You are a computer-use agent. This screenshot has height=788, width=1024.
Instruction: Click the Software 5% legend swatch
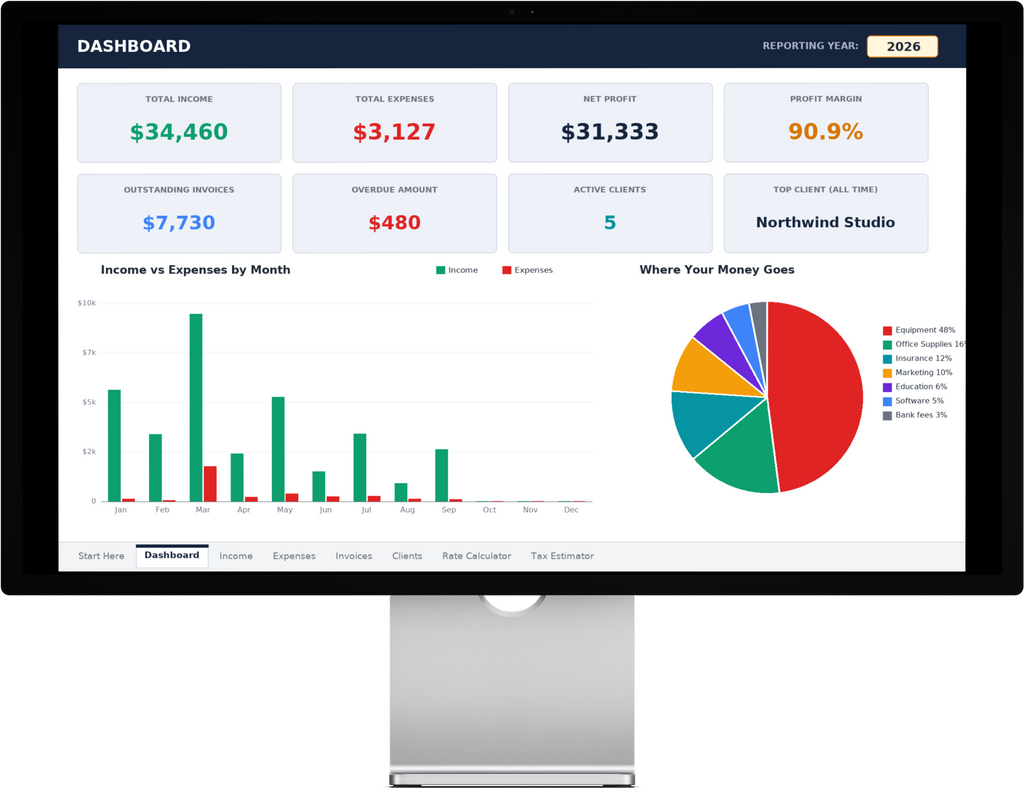[887, 402]
